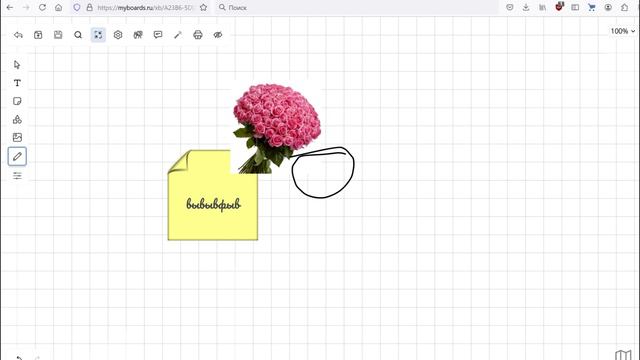Open the browser downloads icon
The image size is (640, 360).
[x=526, y=7]
